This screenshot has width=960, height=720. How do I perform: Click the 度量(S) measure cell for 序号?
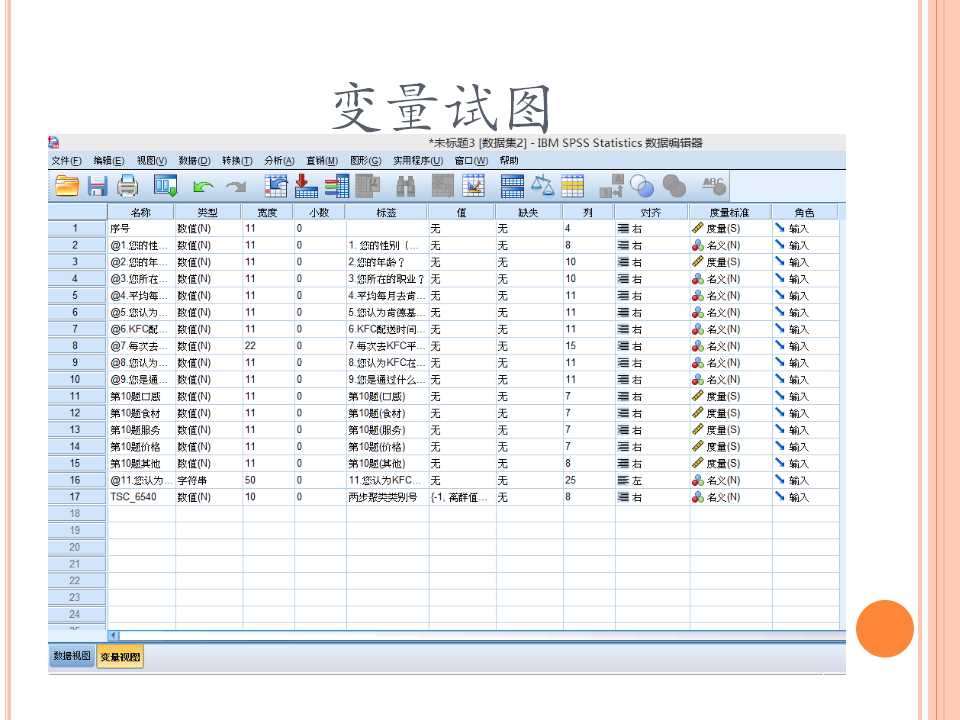pyautogui.click(x=730, y=228)
